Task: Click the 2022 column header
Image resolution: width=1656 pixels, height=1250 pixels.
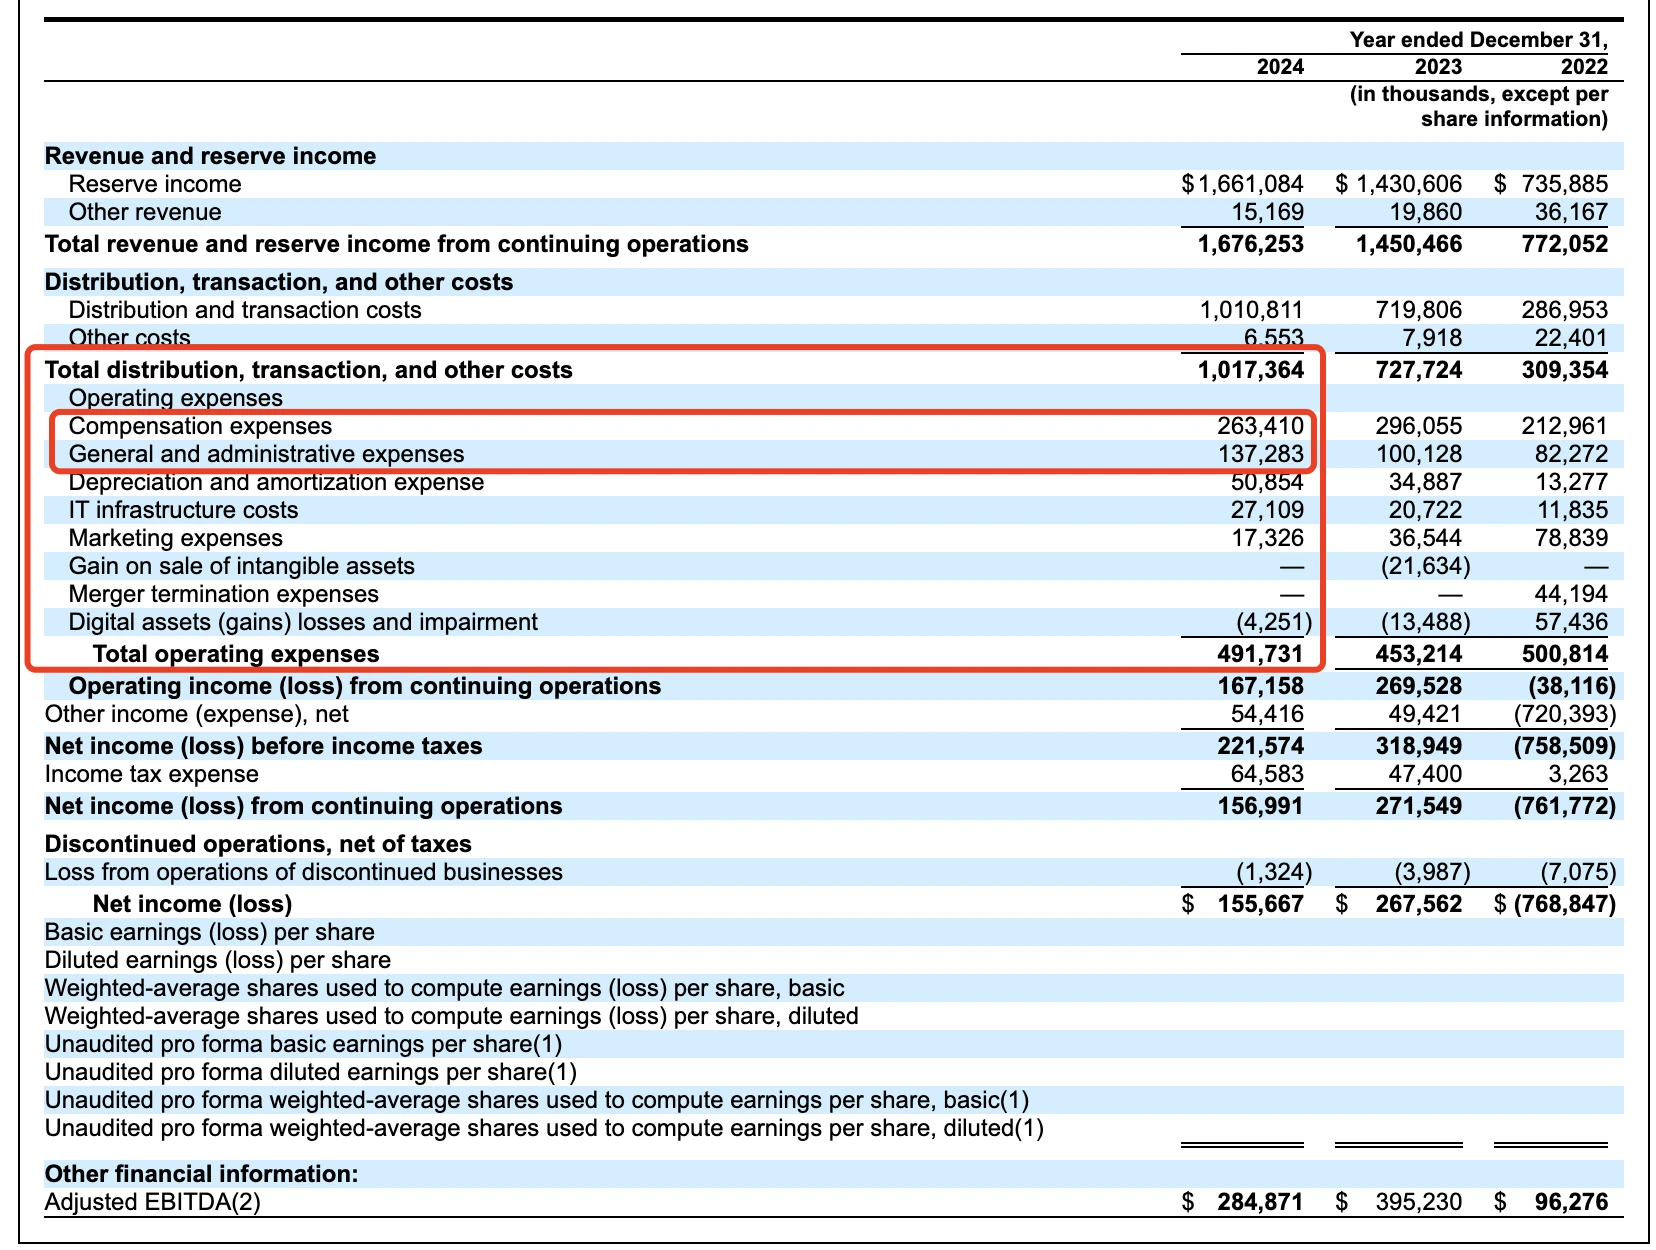Action: pos(1584,67)
